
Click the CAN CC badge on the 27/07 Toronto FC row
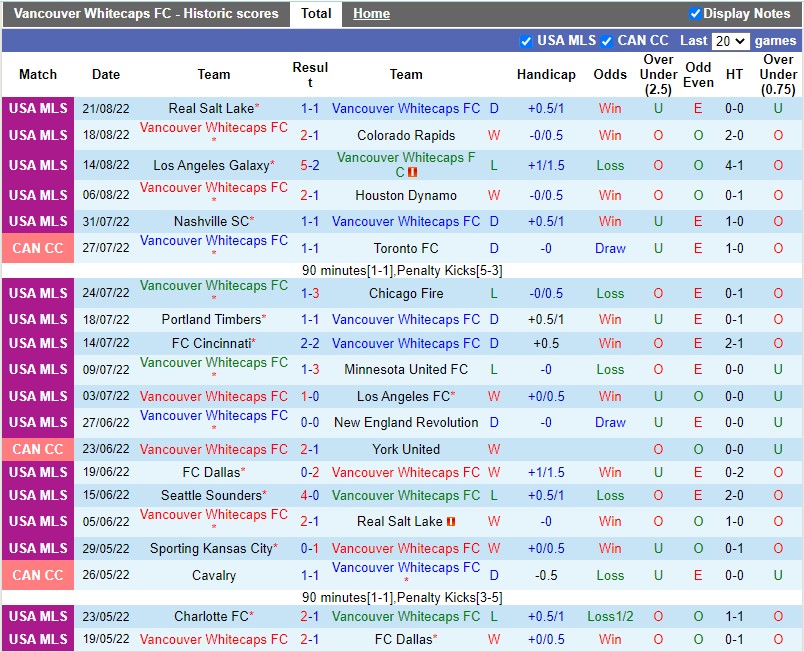pos(37,248)
